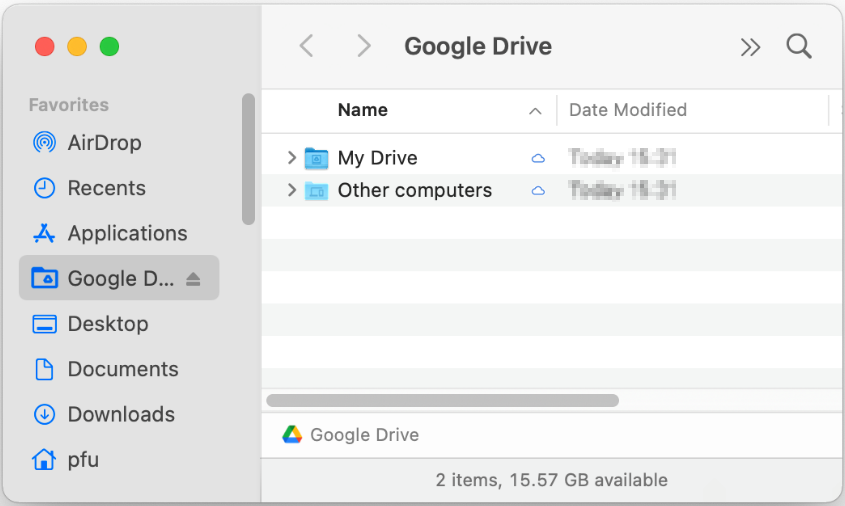Show more toolbar items with double chevron
The width and height of the screenshot is (845, 506).
(750, 47)
